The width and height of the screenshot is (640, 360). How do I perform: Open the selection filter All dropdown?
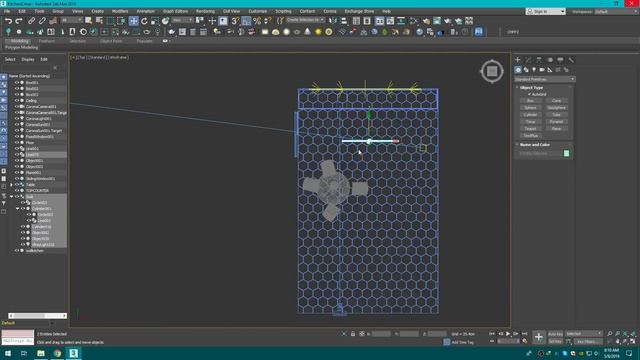[x=72, y=20]
